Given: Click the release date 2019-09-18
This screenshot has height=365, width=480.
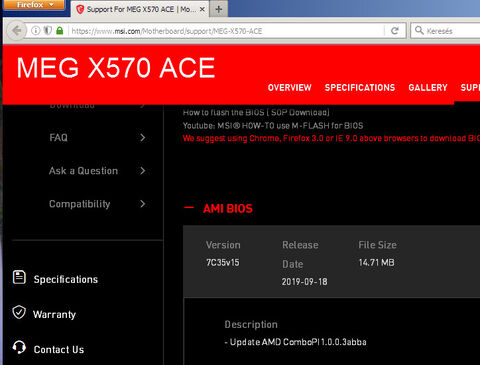Looking at the screenshot, I should click(304, 282).
